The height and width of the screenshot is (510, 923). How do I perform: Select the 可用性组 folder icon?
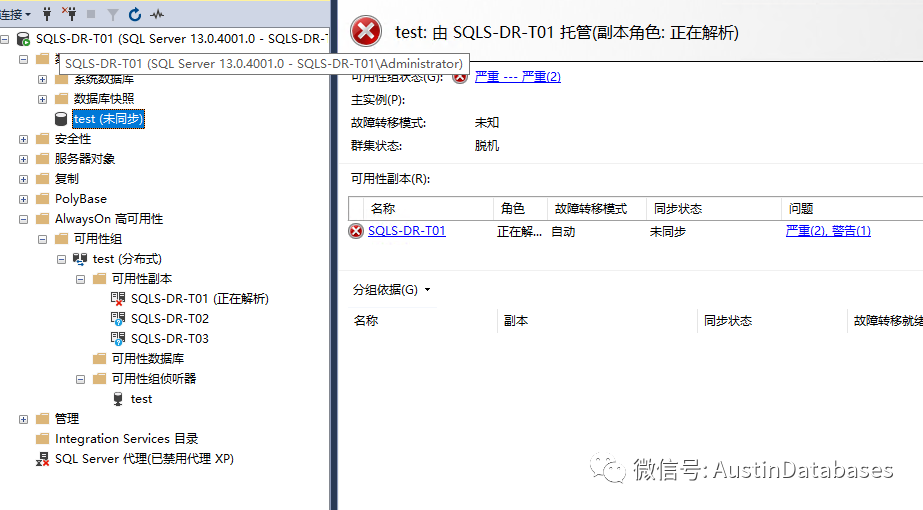point(62,239)
